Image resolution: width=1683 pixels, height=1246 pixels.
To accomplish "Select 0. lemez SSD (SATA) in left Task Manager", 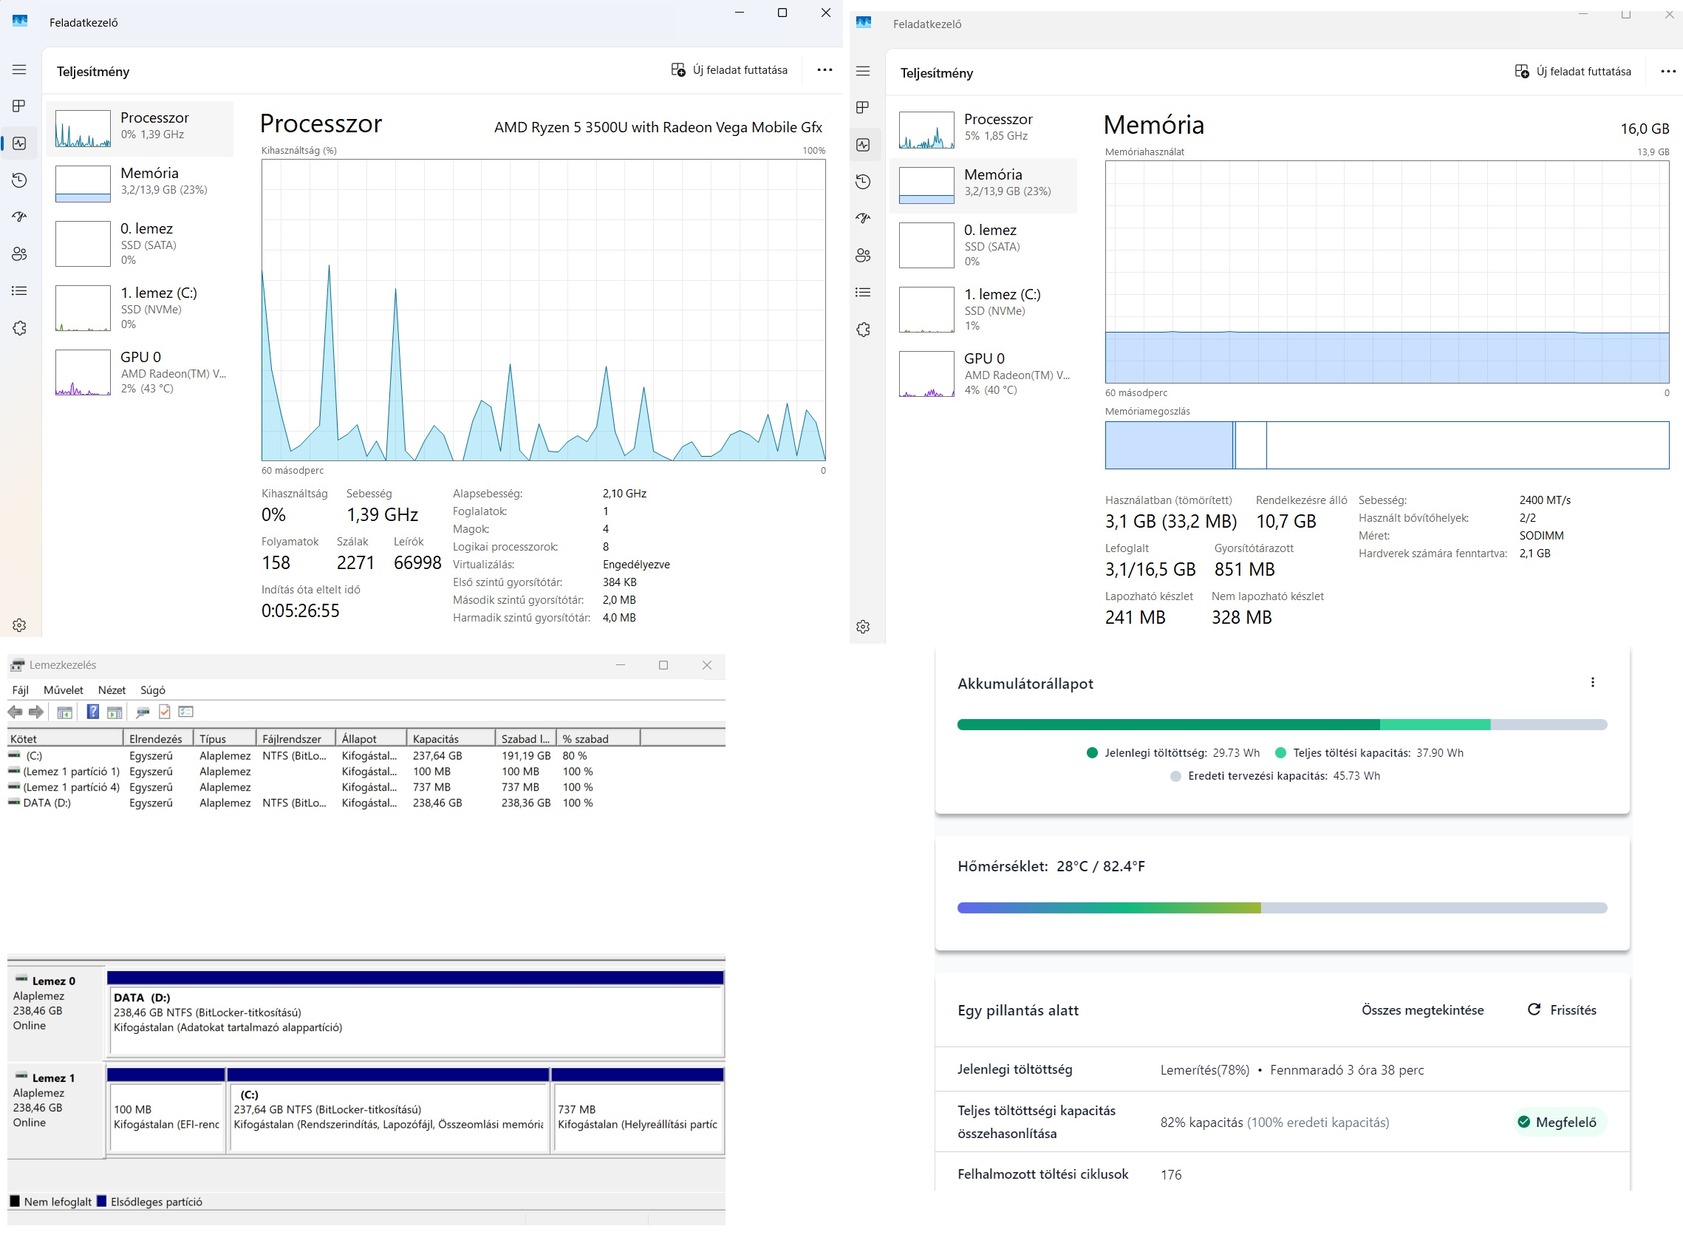I will 140,243.
